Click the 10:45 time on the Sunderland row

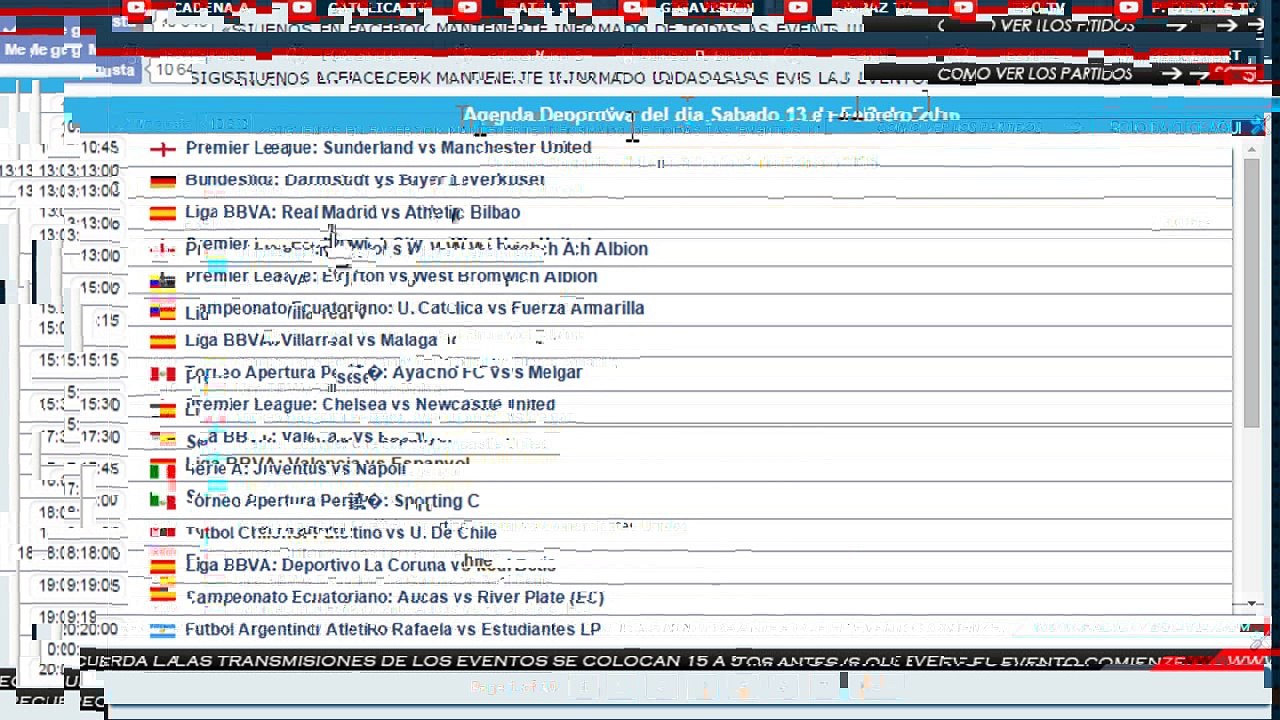point(100,148)
